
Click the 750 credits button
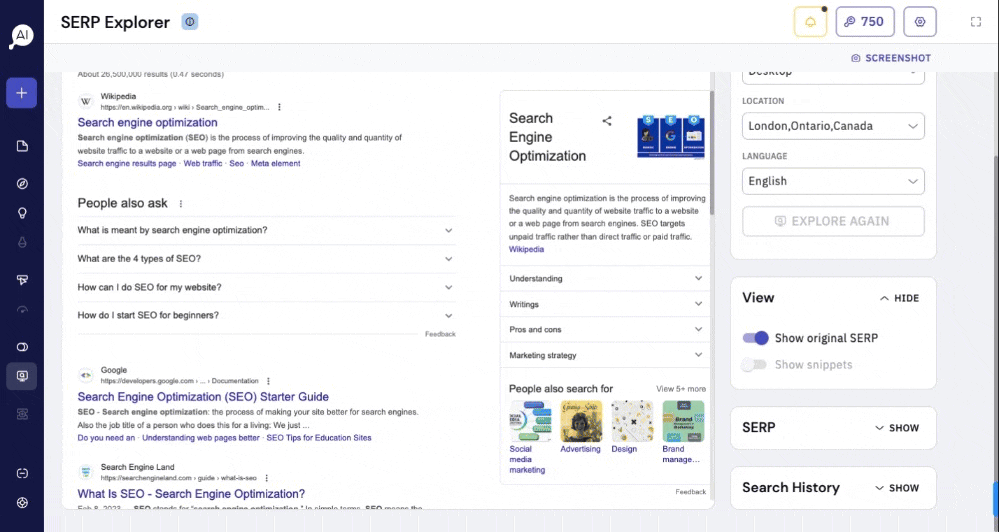click(865, 22)
